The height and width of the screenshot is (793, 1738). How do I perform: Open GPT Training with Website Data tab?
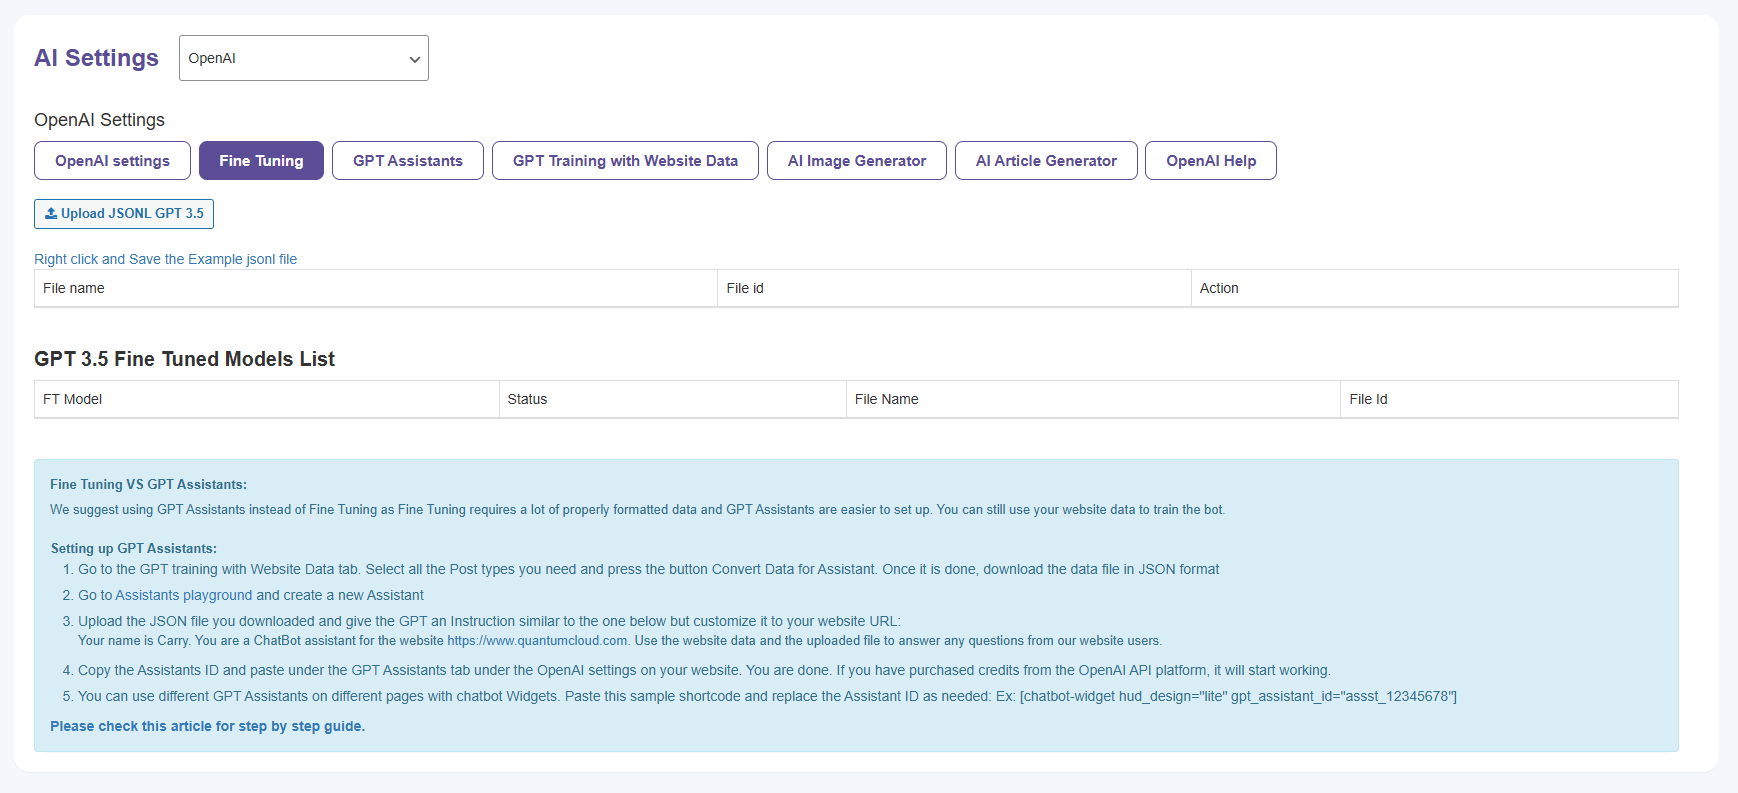pos(625,160)
